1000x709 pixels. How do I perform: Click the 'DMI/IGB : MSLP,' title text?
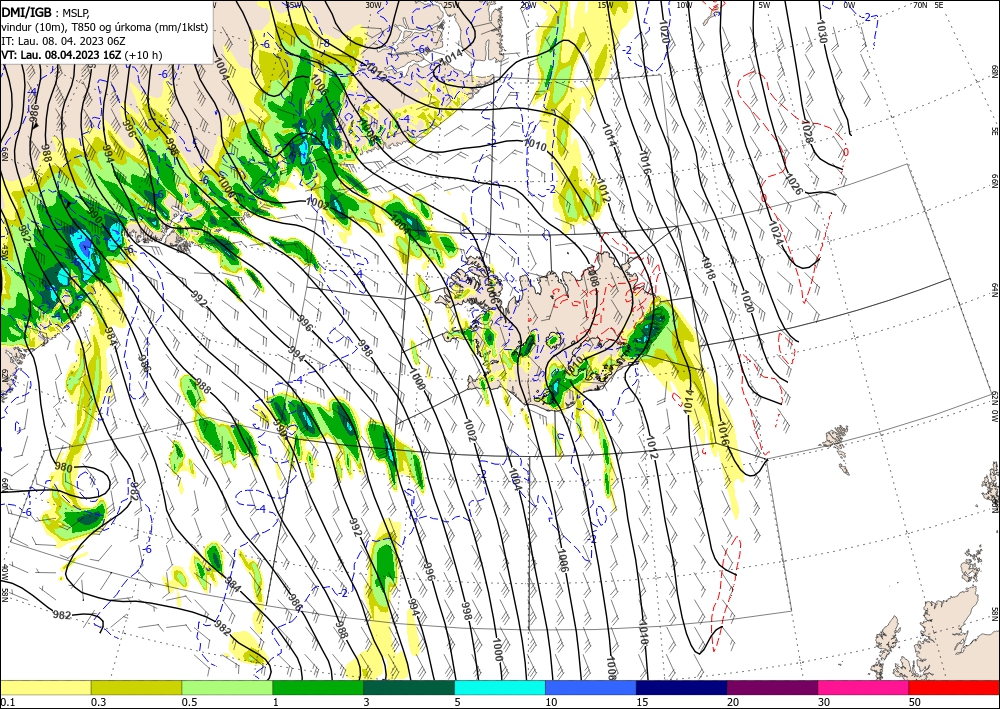46,12
